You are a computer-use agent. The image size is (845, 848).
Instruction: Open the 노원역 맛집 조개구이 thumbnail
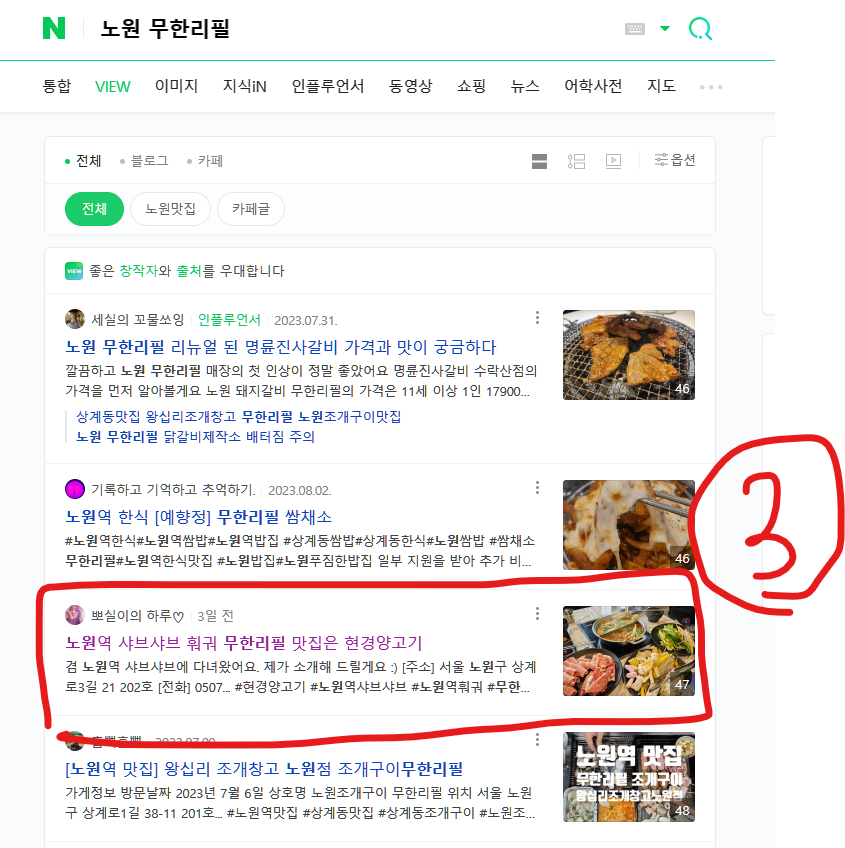point(629,777)
